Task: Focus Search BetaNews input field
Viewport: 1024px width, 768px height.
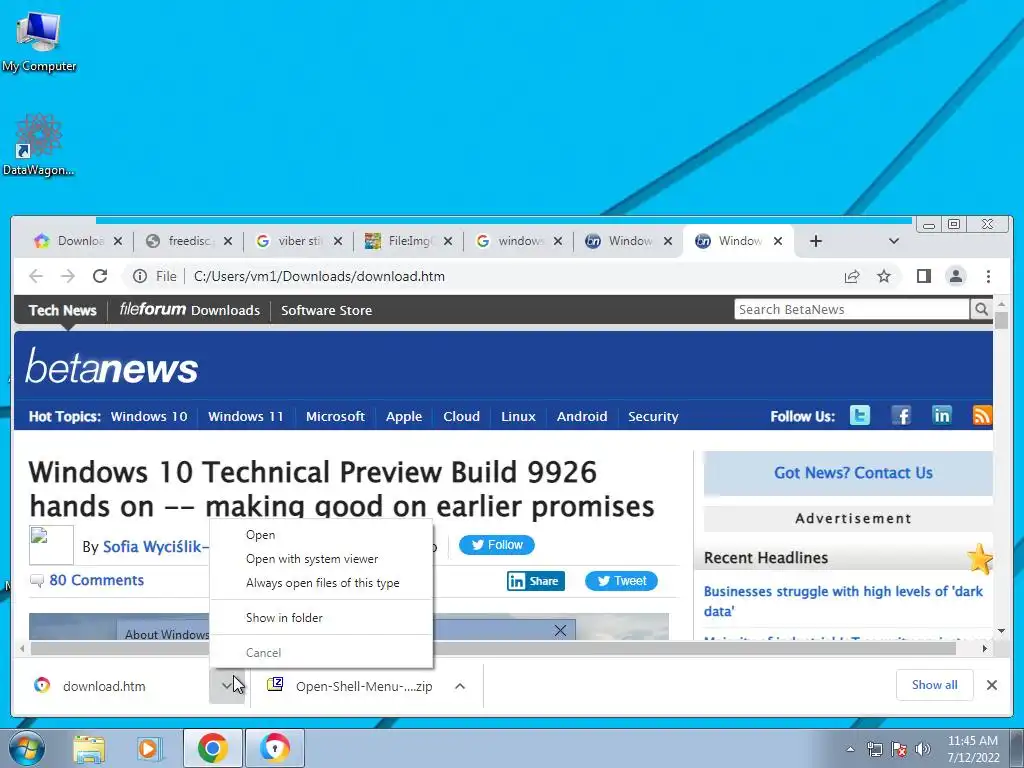Action: [x=852, y=310]
